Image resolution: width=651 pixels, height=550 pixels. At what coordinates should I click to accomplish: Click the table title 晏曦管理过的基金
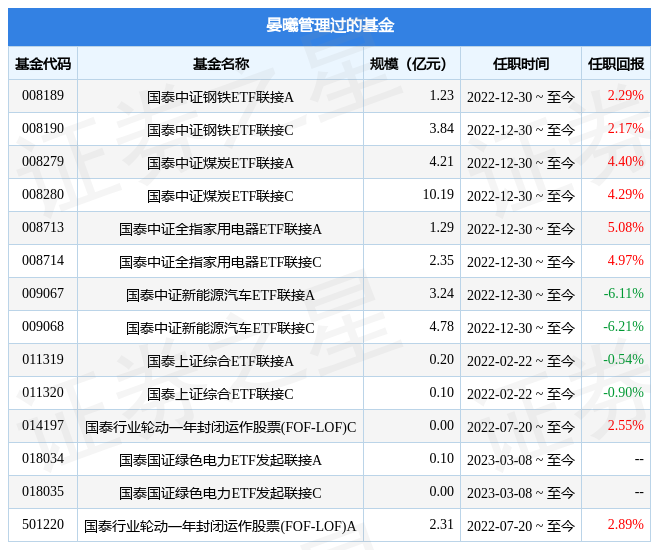330,26
